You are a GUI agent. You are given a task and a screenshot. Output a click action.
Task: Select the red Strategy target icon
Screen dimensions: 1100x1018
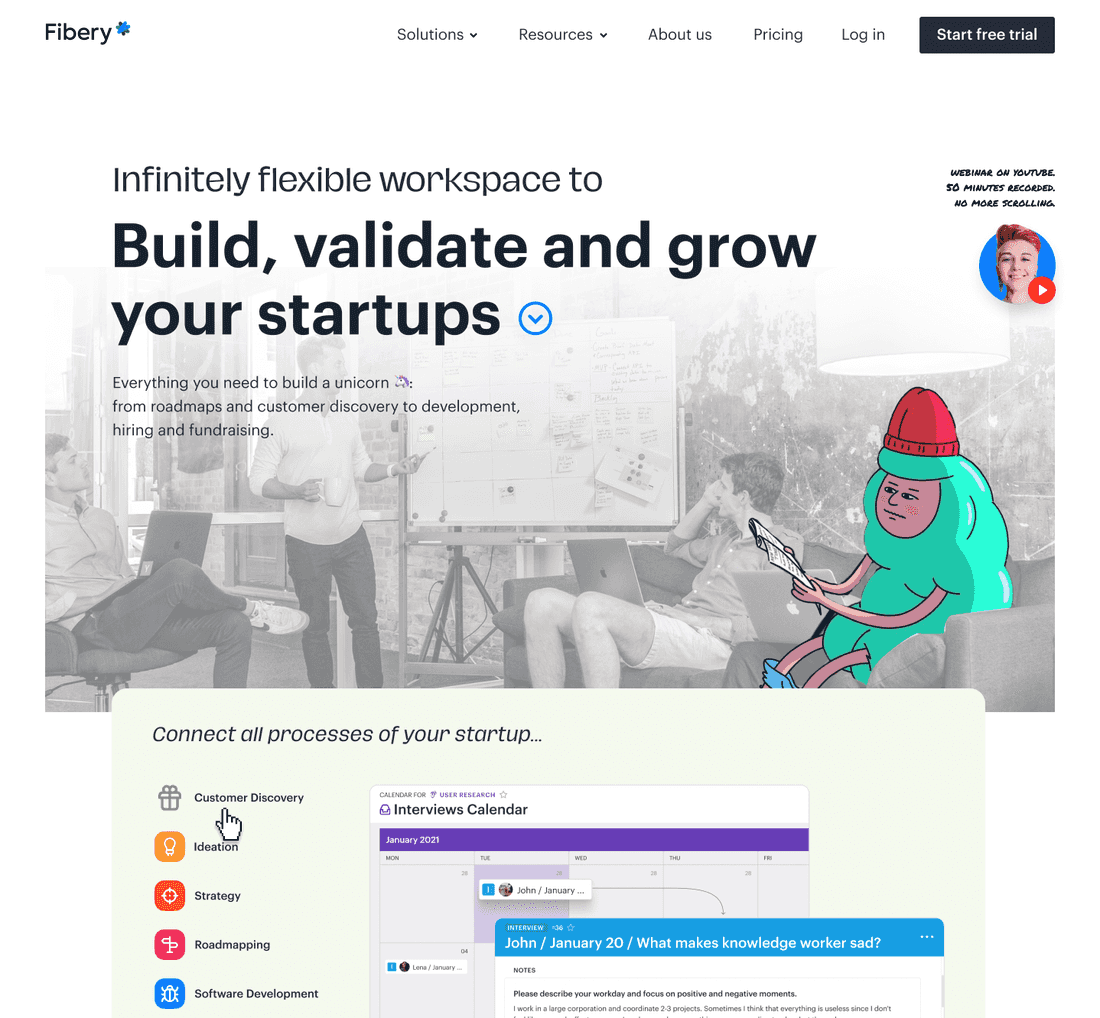[170, 896]
